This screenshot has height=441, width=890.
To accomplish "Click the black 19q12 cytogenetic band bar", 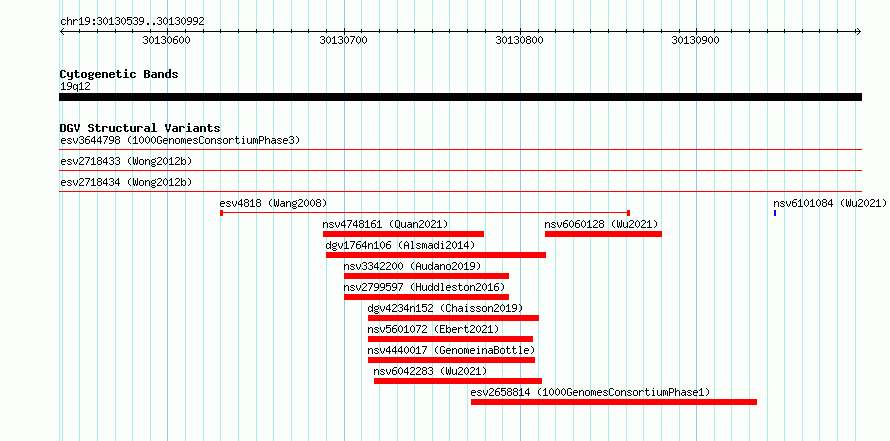I will click(460, 97).
